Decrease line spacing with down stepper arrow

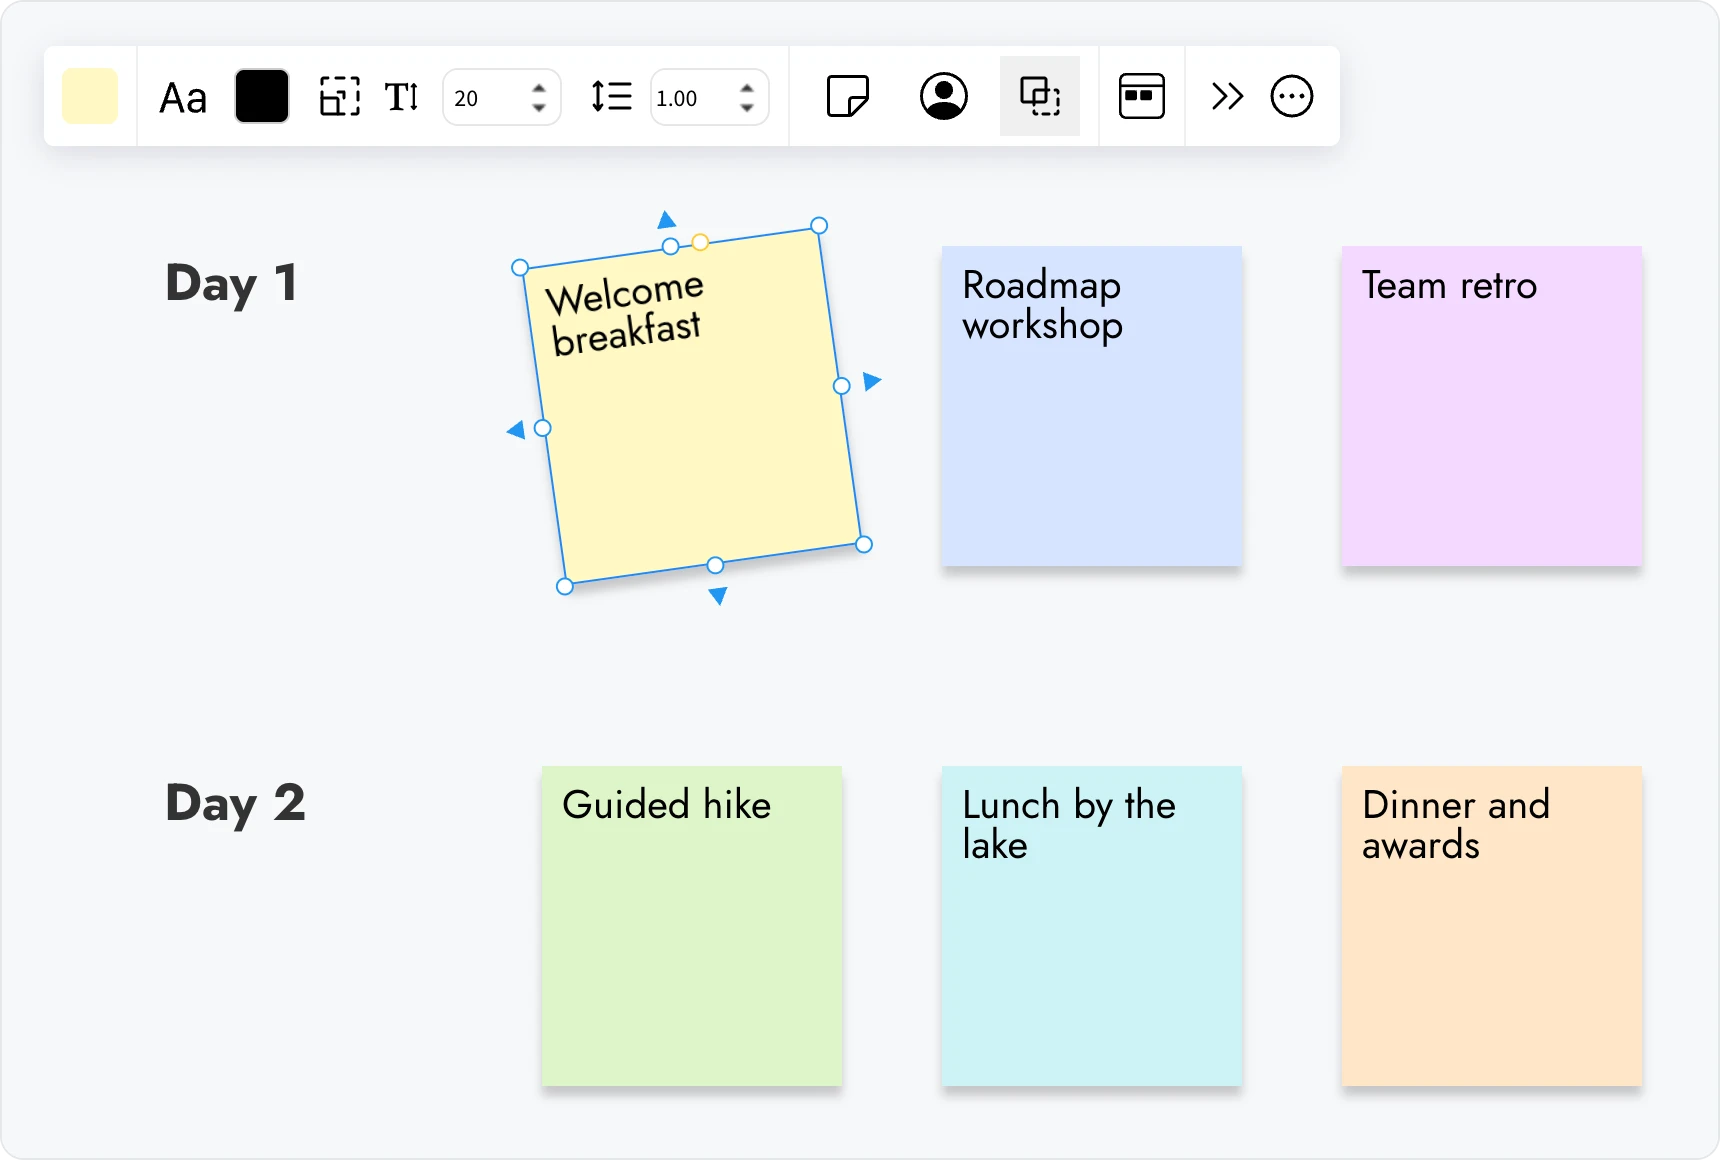point(747,108)
